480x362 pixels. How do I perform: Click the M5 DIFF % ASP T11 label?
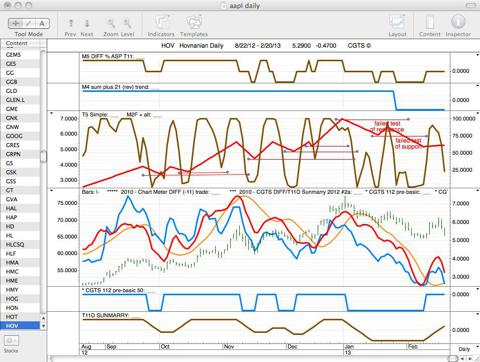(x=107, y=56)
